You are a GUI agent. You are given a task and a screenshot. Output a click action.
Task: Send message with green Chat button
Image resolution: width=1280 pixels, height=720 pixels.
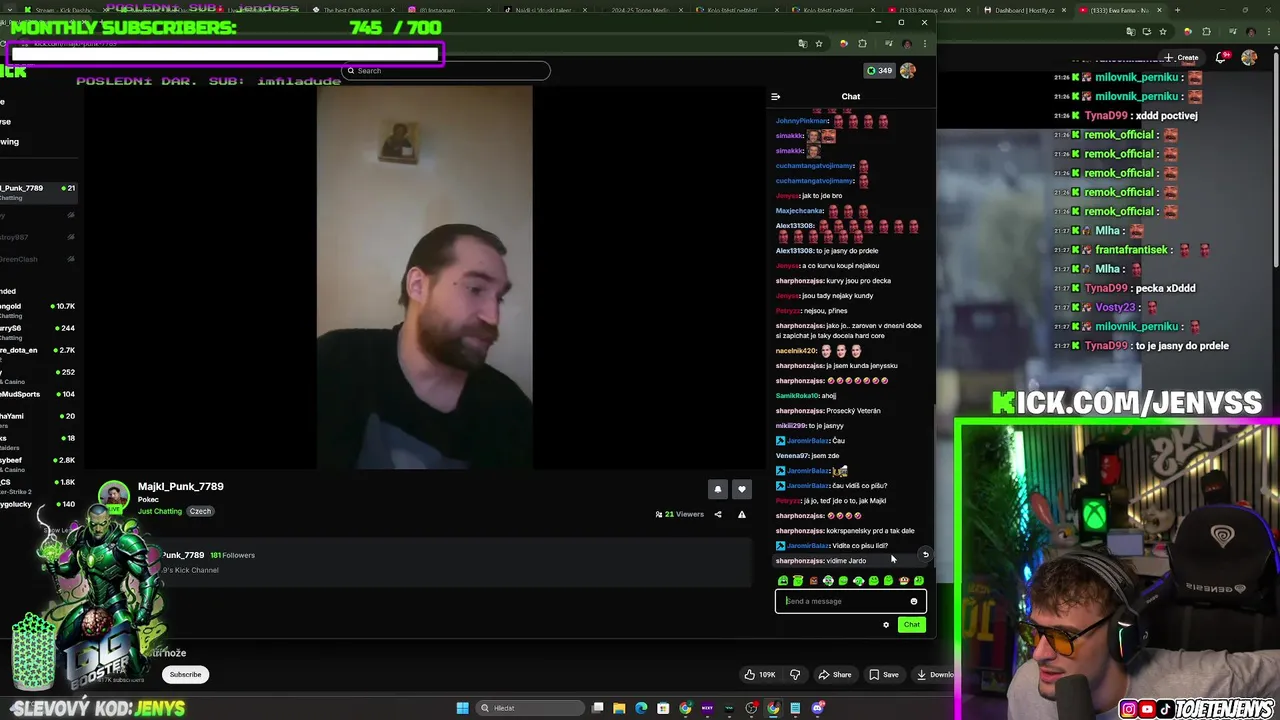pos(911,625)
